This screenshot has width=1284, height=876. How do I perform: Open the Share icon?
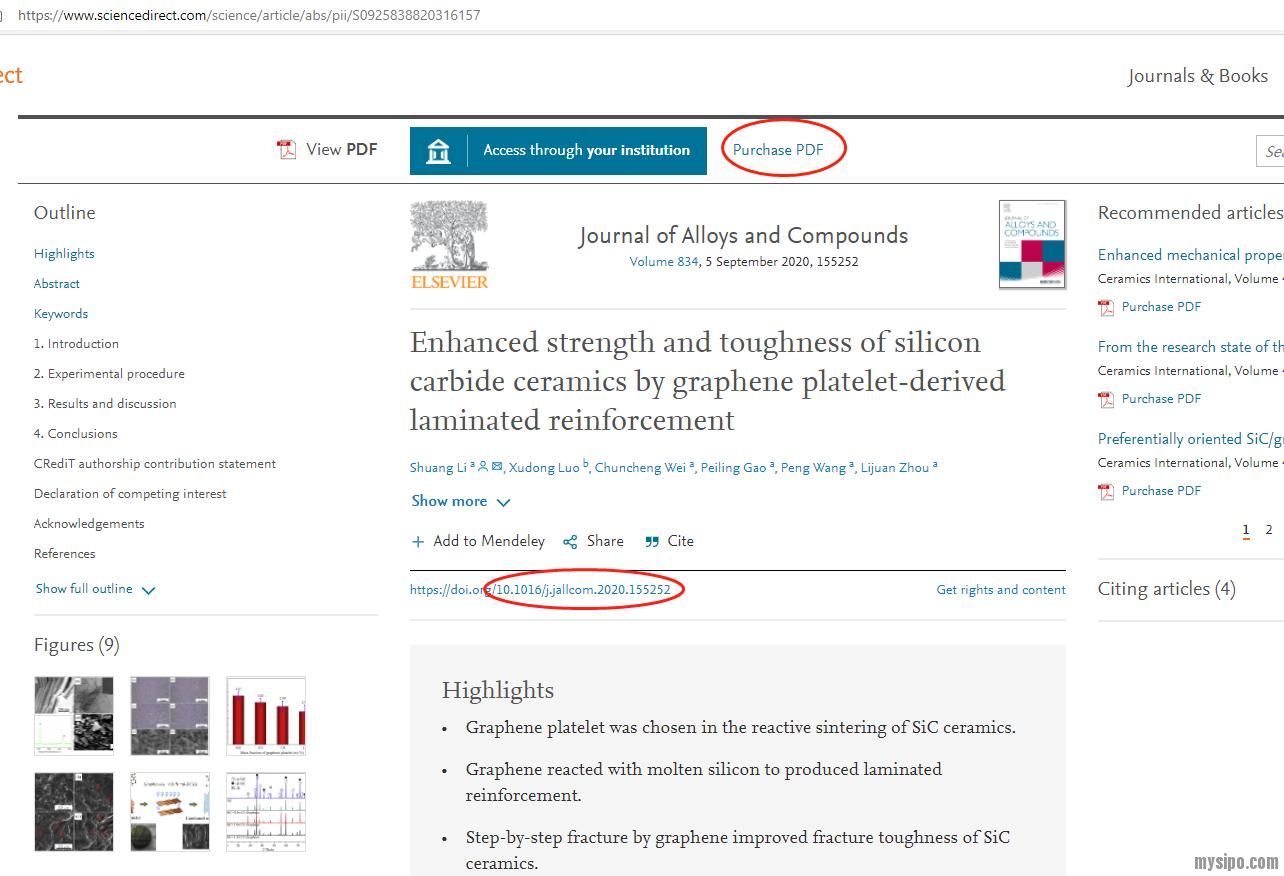571,540
